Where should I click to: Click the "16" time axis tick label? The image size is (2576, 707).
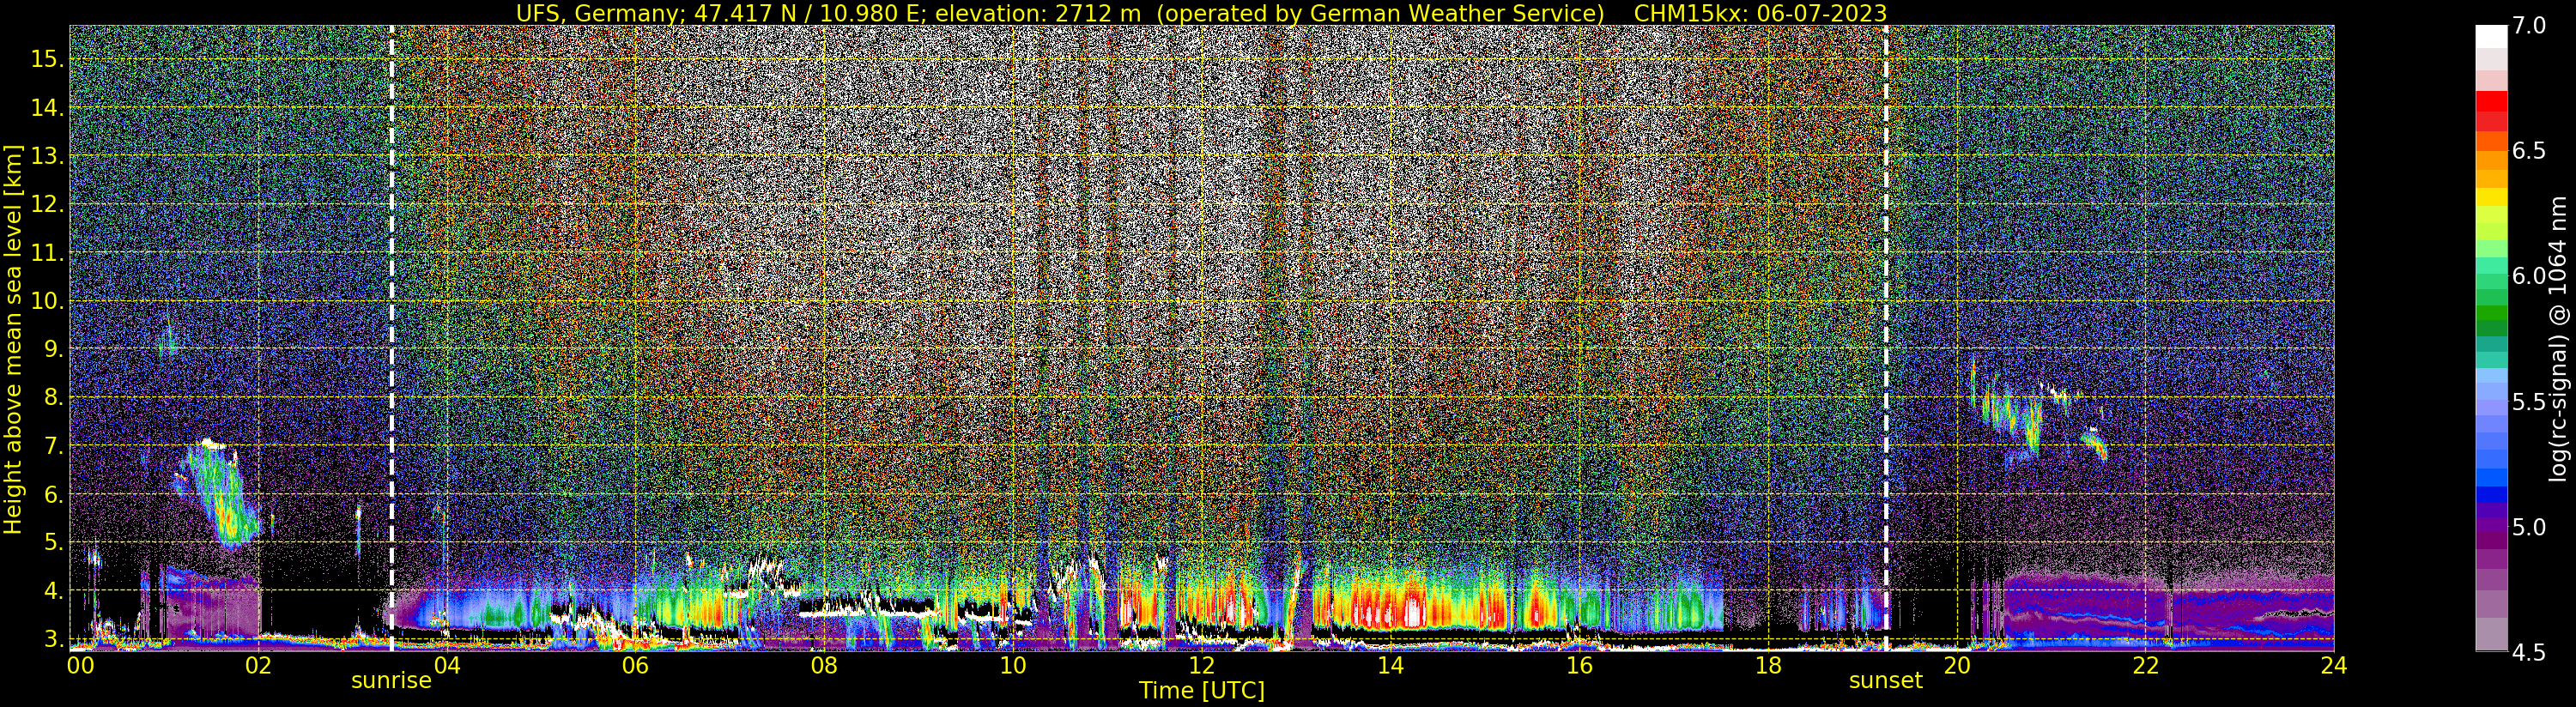[1579, 664]
